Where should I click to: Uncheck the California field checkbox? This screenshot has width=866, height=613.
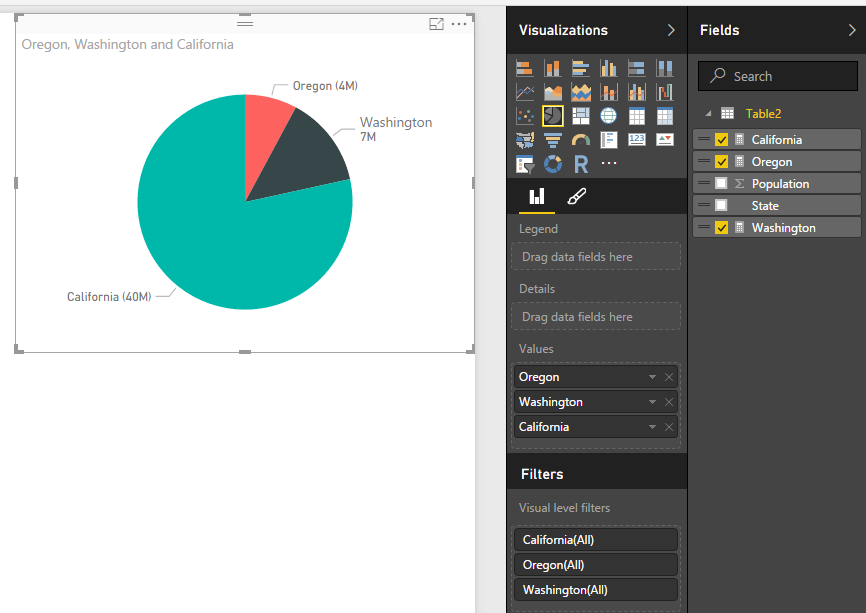point(721,140)
